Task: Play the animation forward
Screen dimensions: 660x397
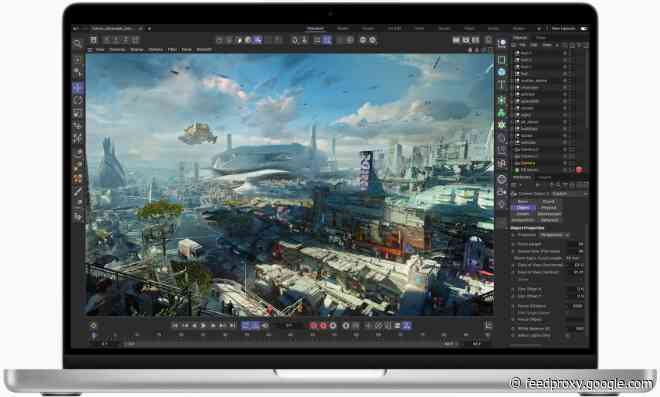Action: (203, 325)
